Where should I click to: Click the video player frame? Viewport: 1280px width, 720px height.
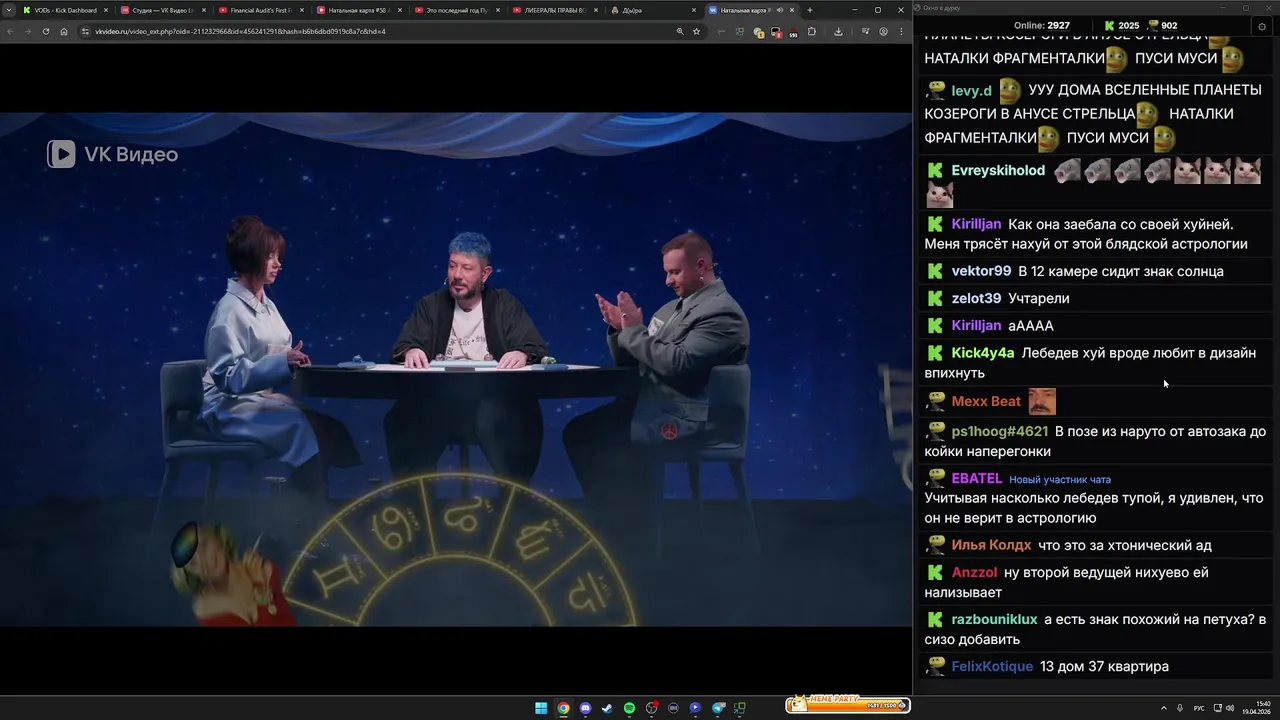coord(456,369)
